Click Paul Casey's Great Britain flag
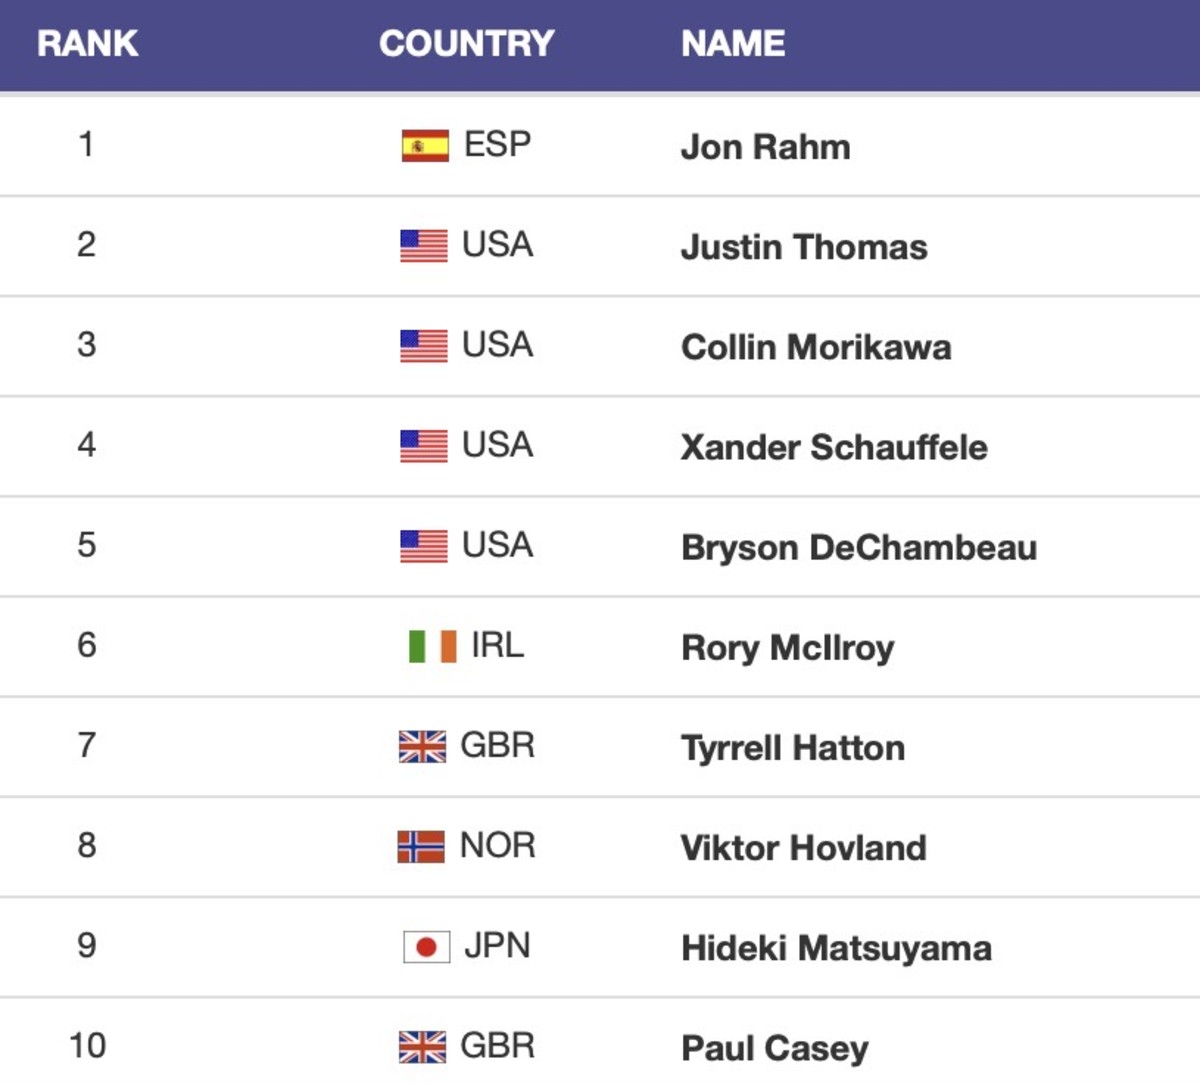 (x=422, y=1047)
